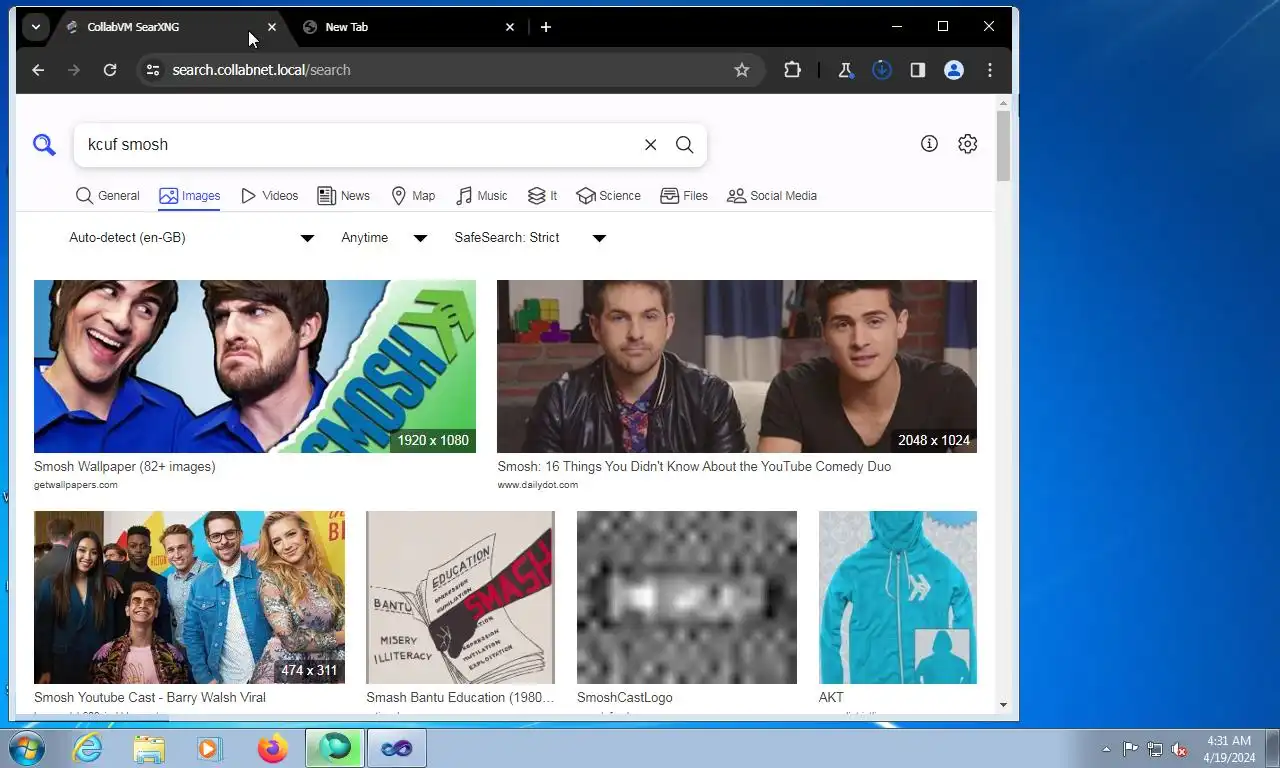Open the SmoshCastLogo image thumbnail
1280x768 pixels.
[687, 597]
